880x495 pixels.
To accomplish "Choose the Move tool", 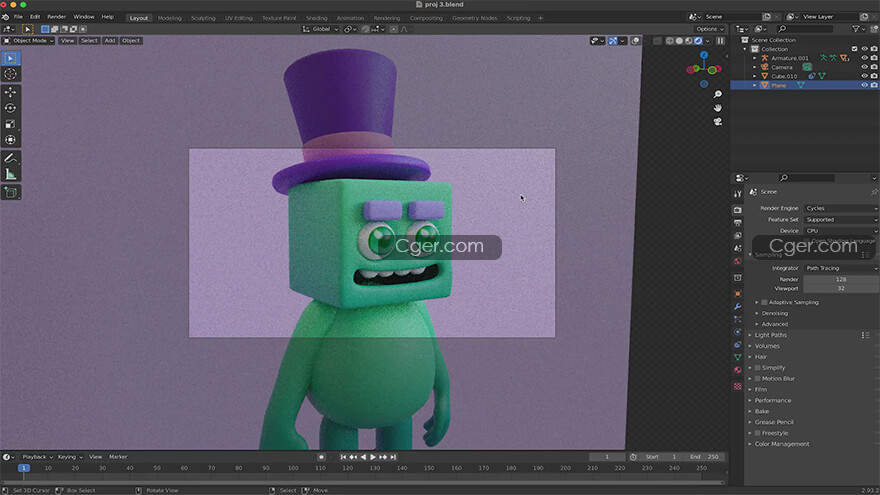I will point(11,92).
